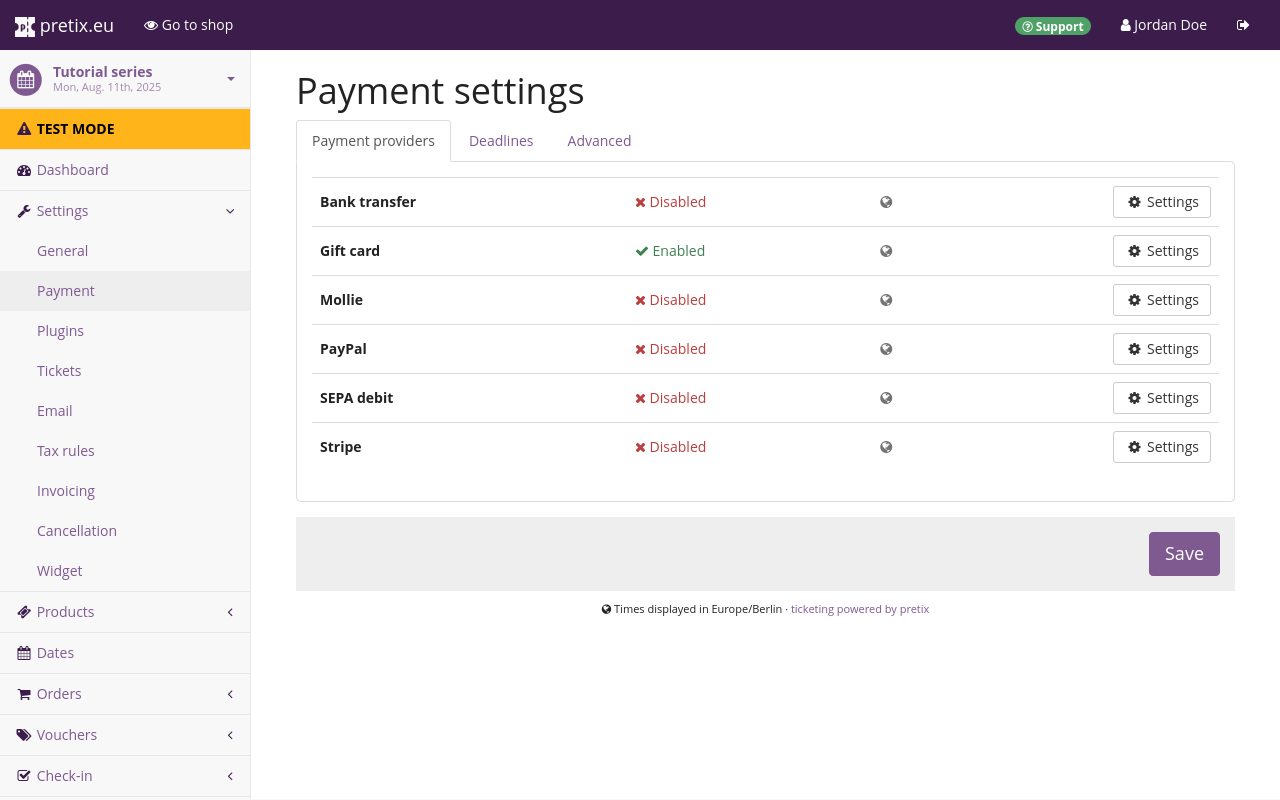Switch to the Payment providers tab
Viewport: 1280px width, 800px height.
(373, 141)
